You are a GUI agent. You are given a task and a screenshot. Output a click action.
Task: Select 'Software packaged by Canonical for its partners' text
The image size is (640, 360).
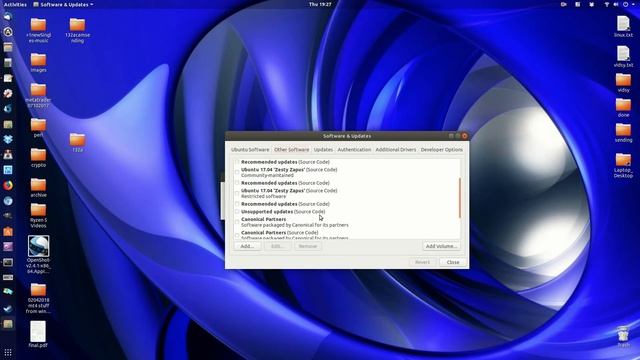point(295,225)
